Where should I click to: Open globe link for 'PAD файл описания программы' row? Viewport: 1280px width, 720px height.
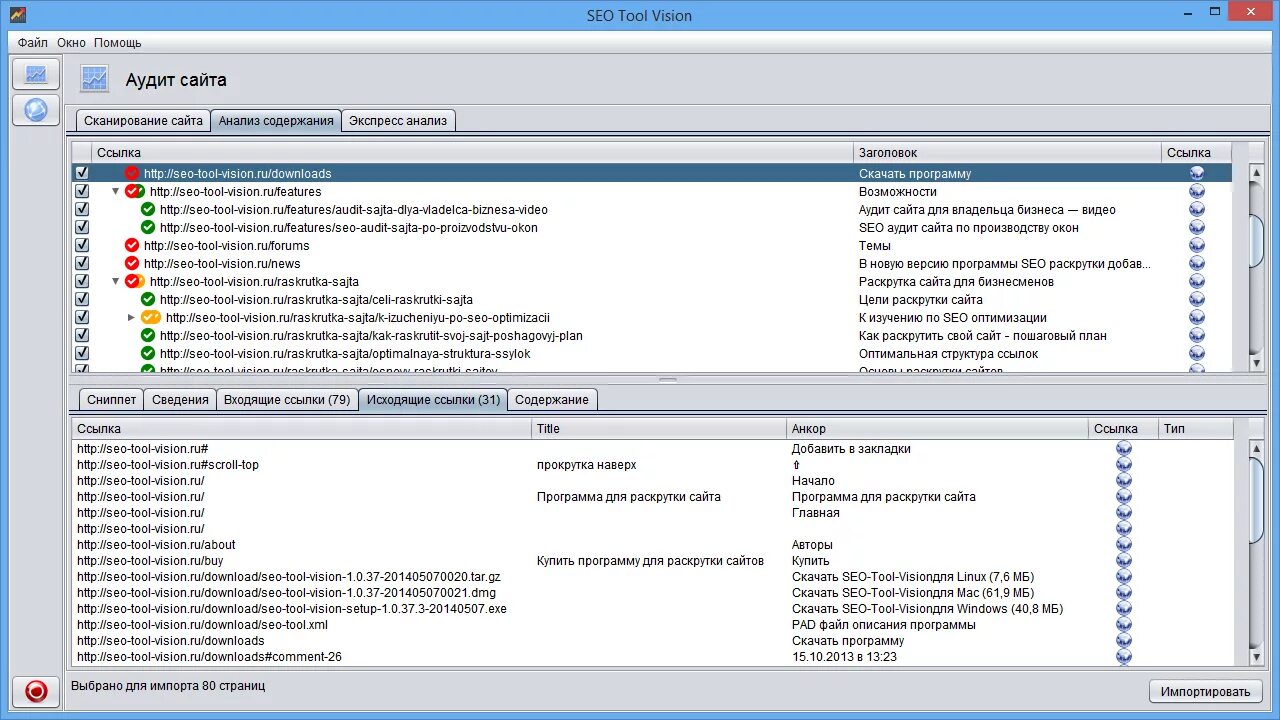(x=1124, y=625)
